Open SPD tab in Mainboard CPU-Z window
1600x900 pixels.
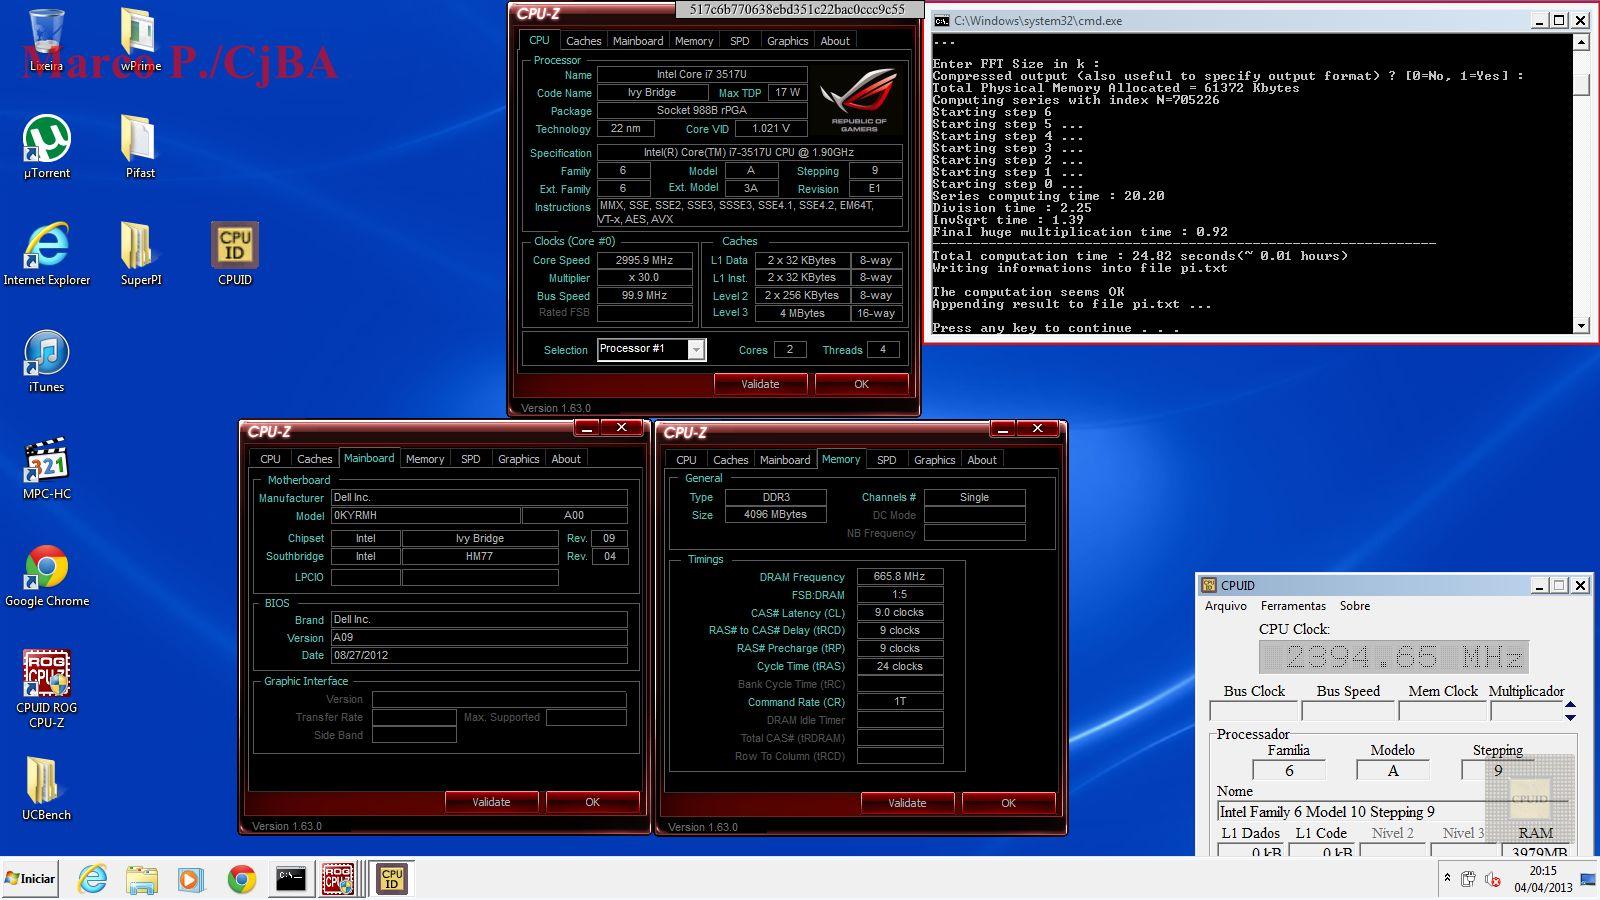pyautogui.click(x=470, y=459)
